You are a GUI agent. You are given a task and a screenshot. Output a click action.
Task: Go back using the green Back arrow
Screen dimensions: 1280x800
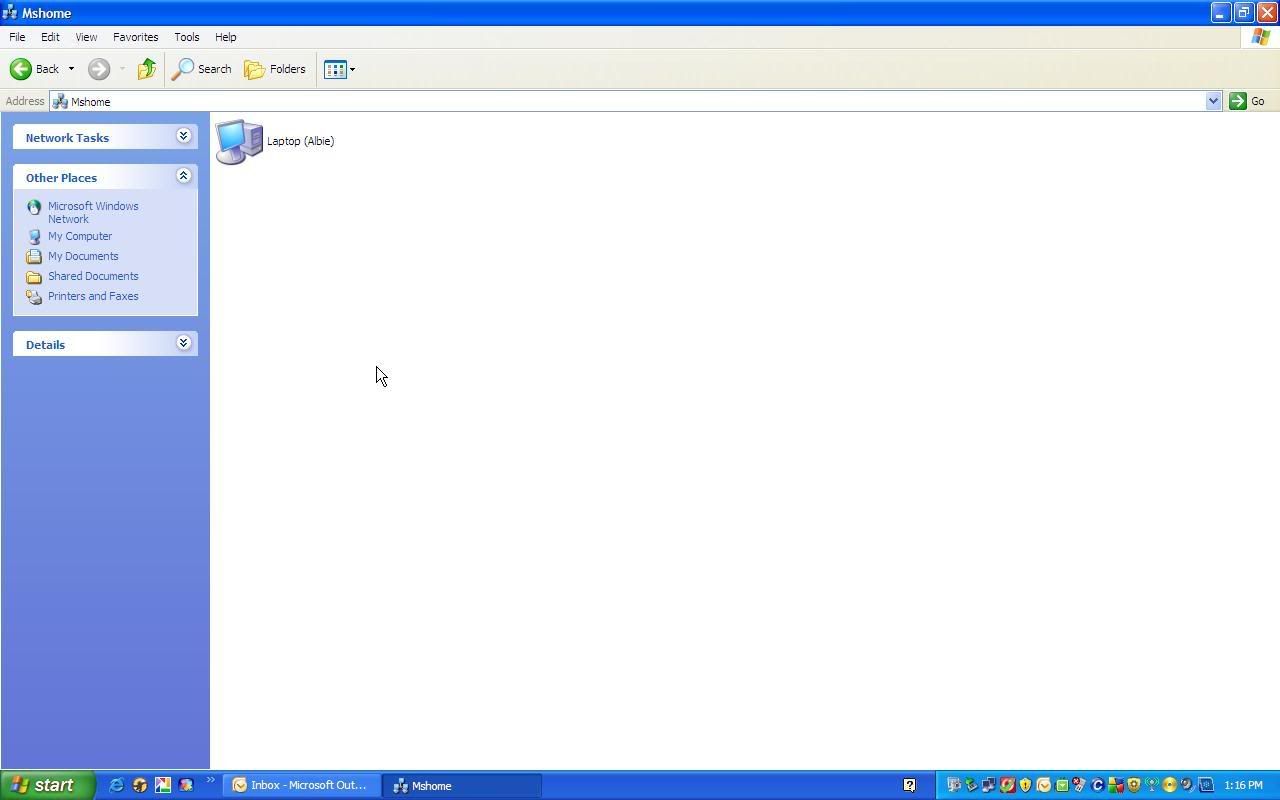[34, 69]
